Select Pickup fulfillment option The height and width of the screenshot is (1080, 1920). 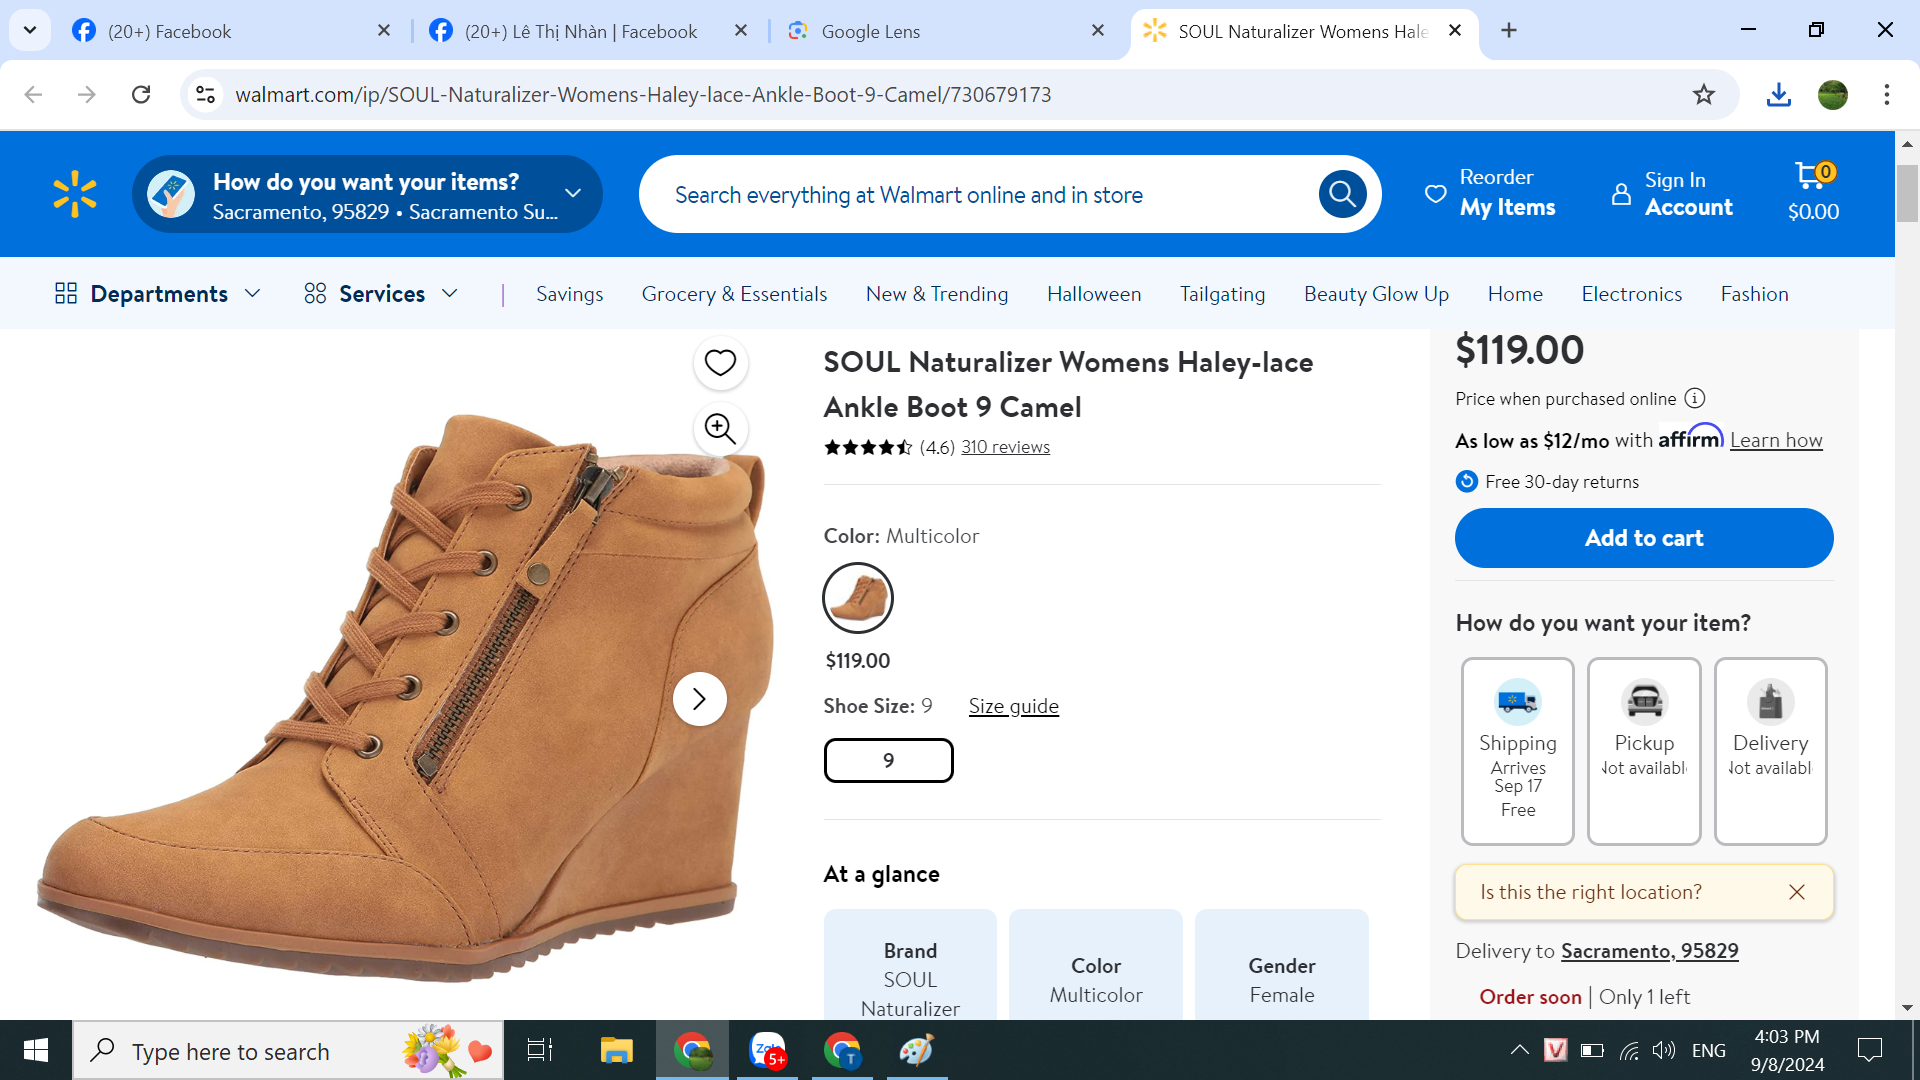point(1644,750)
